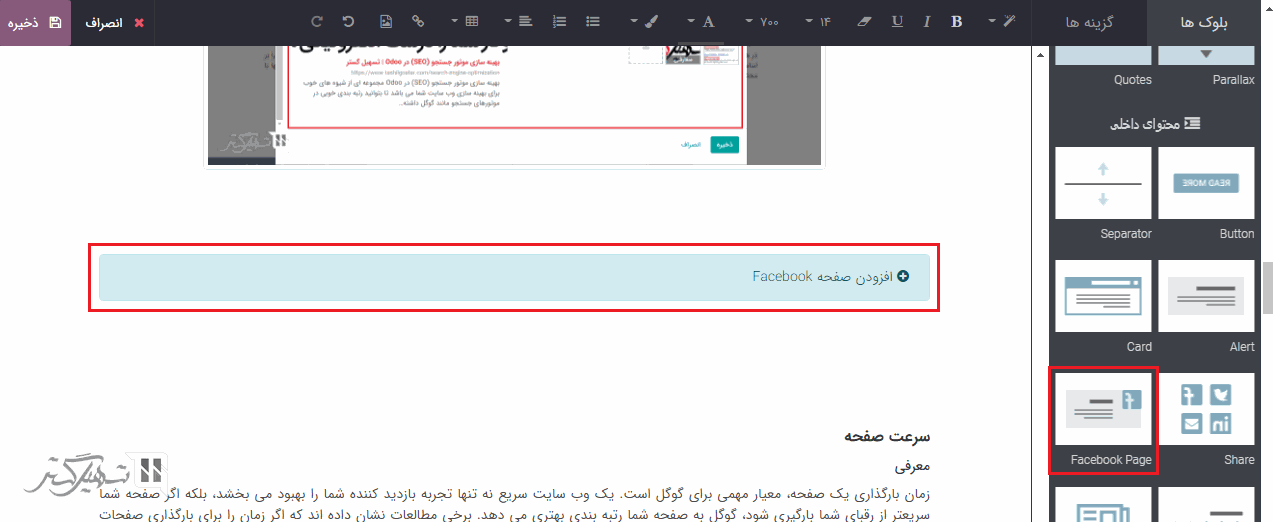Click the embedded screenshot image
The image size is (1273, 522).
coord(514,105)
